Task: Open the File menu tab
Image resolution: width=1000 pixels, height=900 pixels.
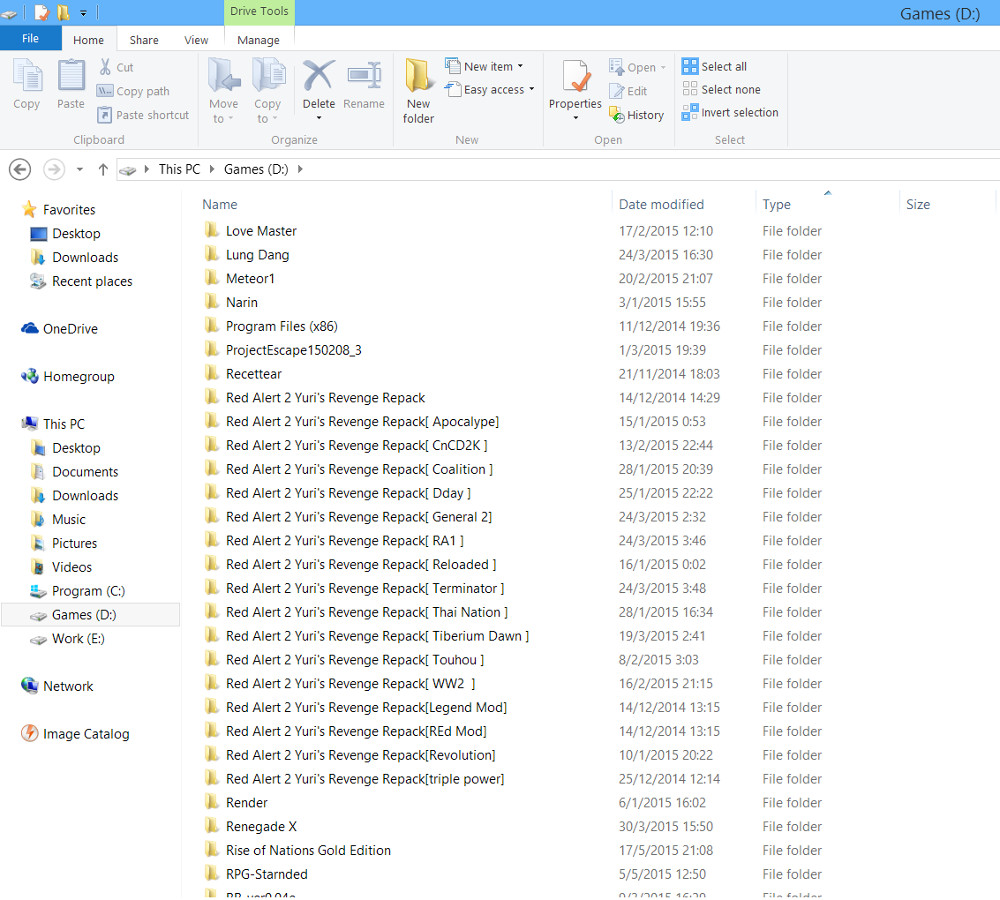Action: coord(31,38)
